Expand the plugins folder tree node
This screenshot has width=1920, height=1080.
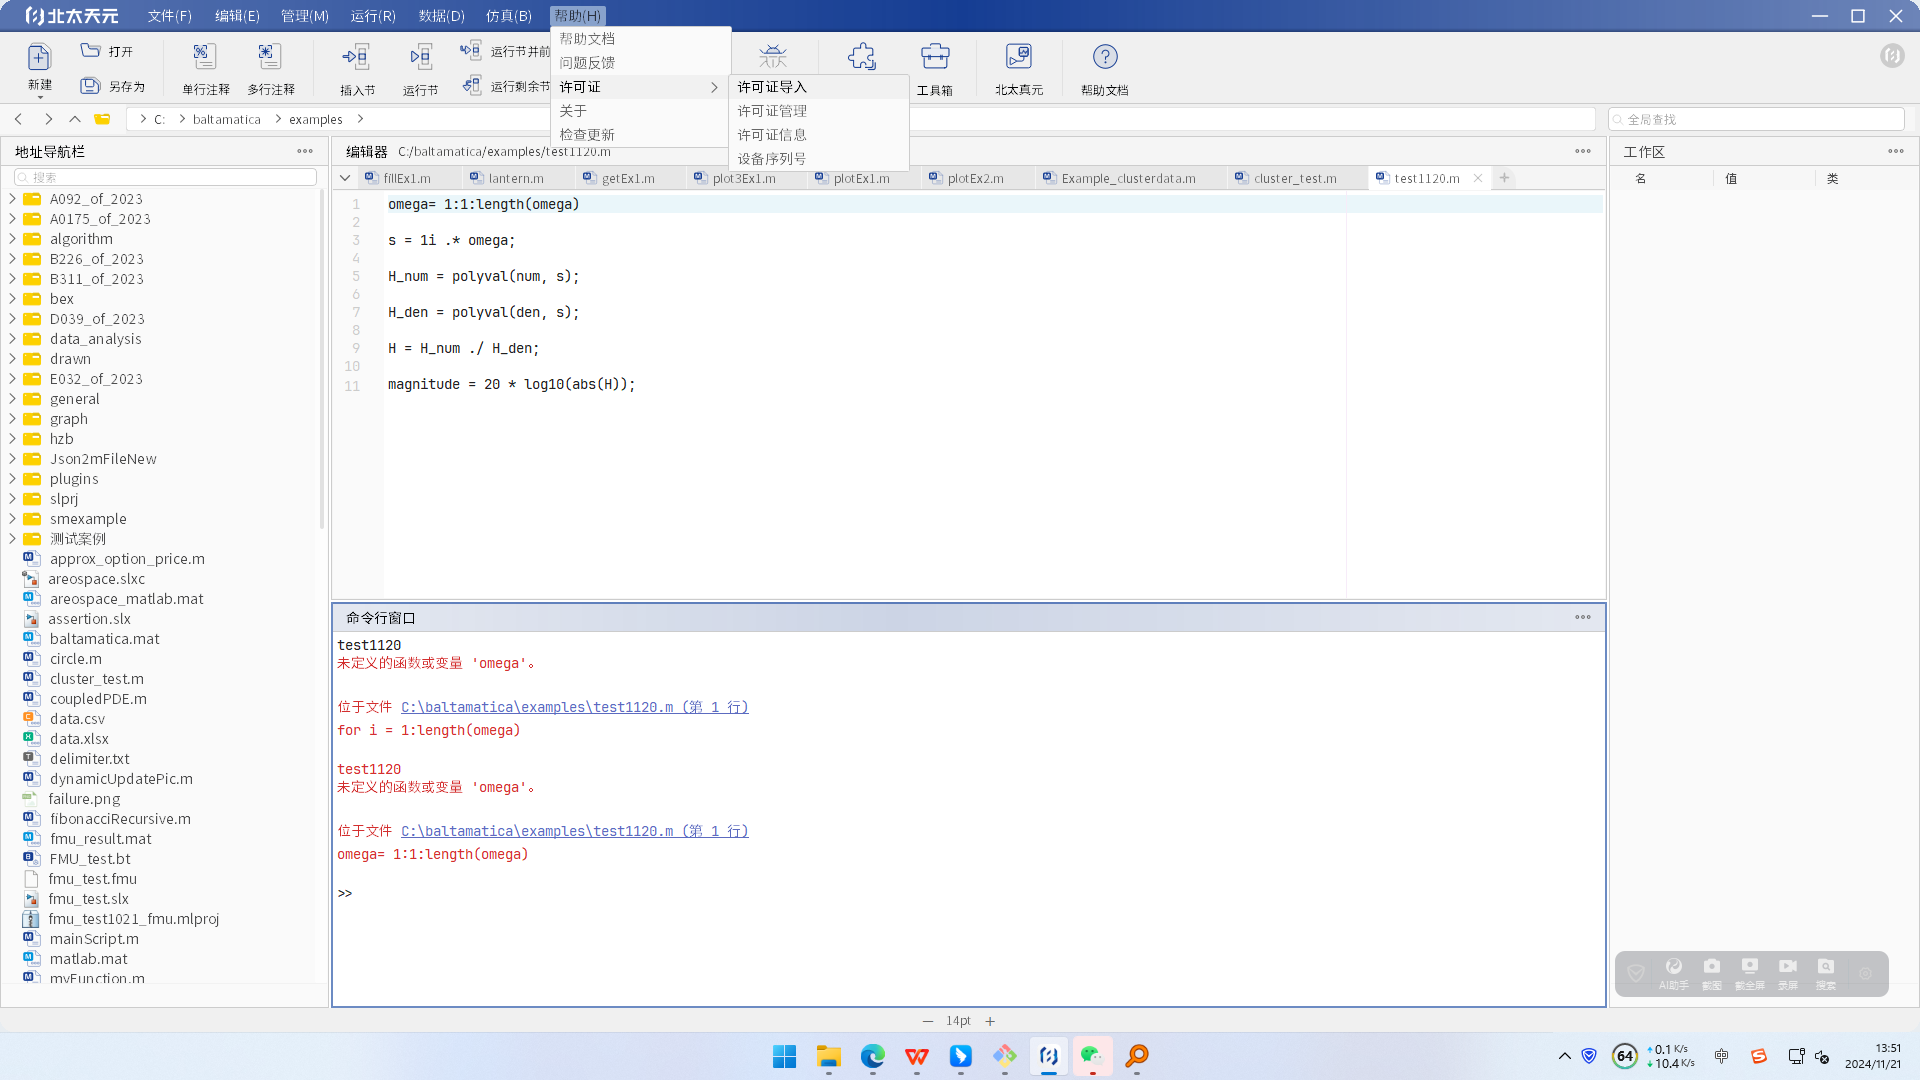click(12, 479)
